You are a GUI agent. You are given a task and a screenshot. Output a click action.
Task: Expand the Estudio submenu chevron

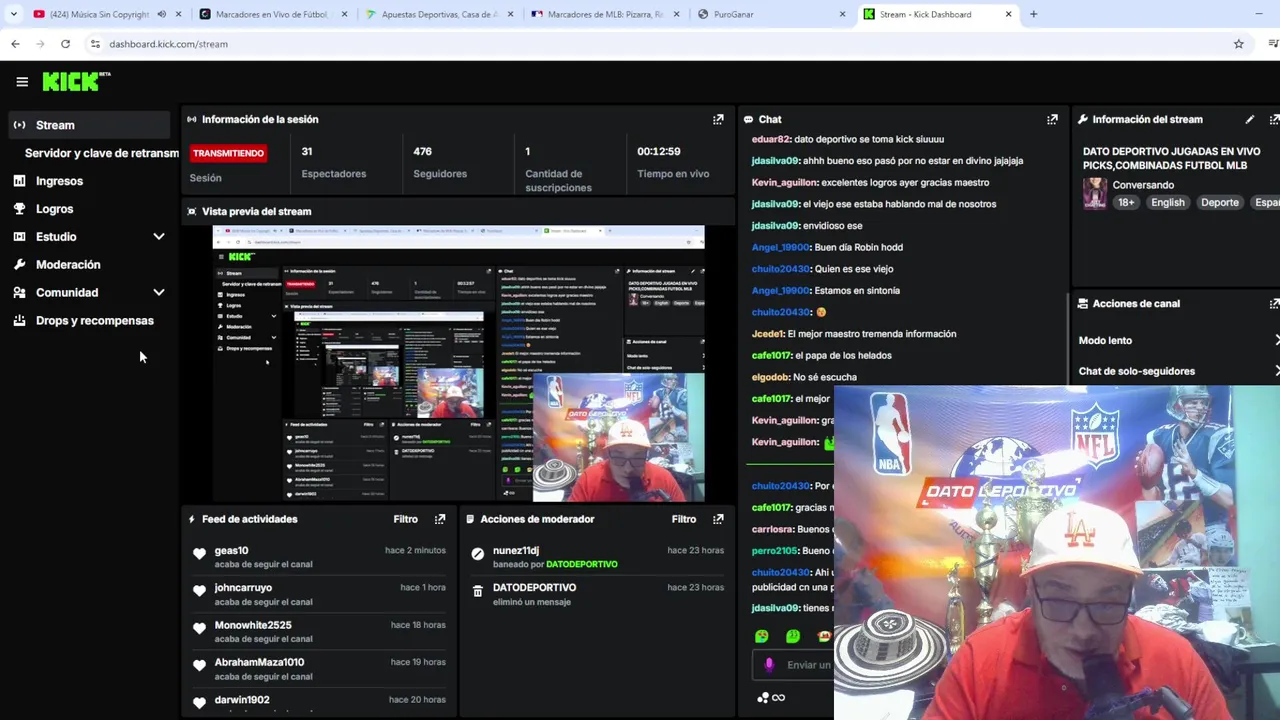[158, 237]
